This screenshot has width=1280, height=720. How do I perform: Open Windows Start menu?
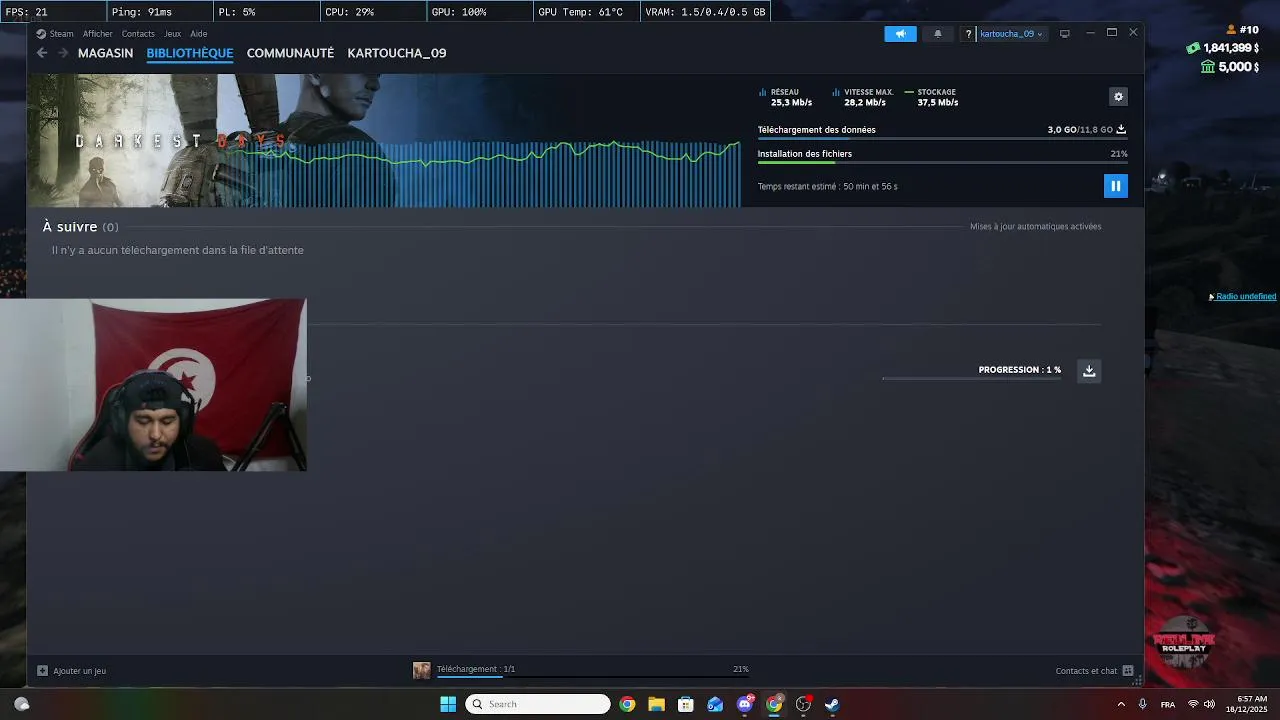448,704
